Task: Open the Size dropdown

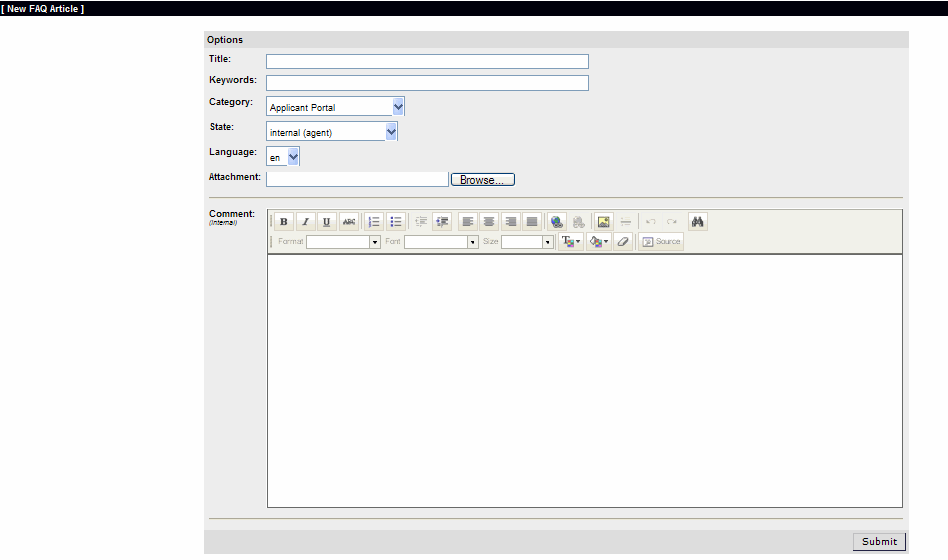Action: coord(527,242)
